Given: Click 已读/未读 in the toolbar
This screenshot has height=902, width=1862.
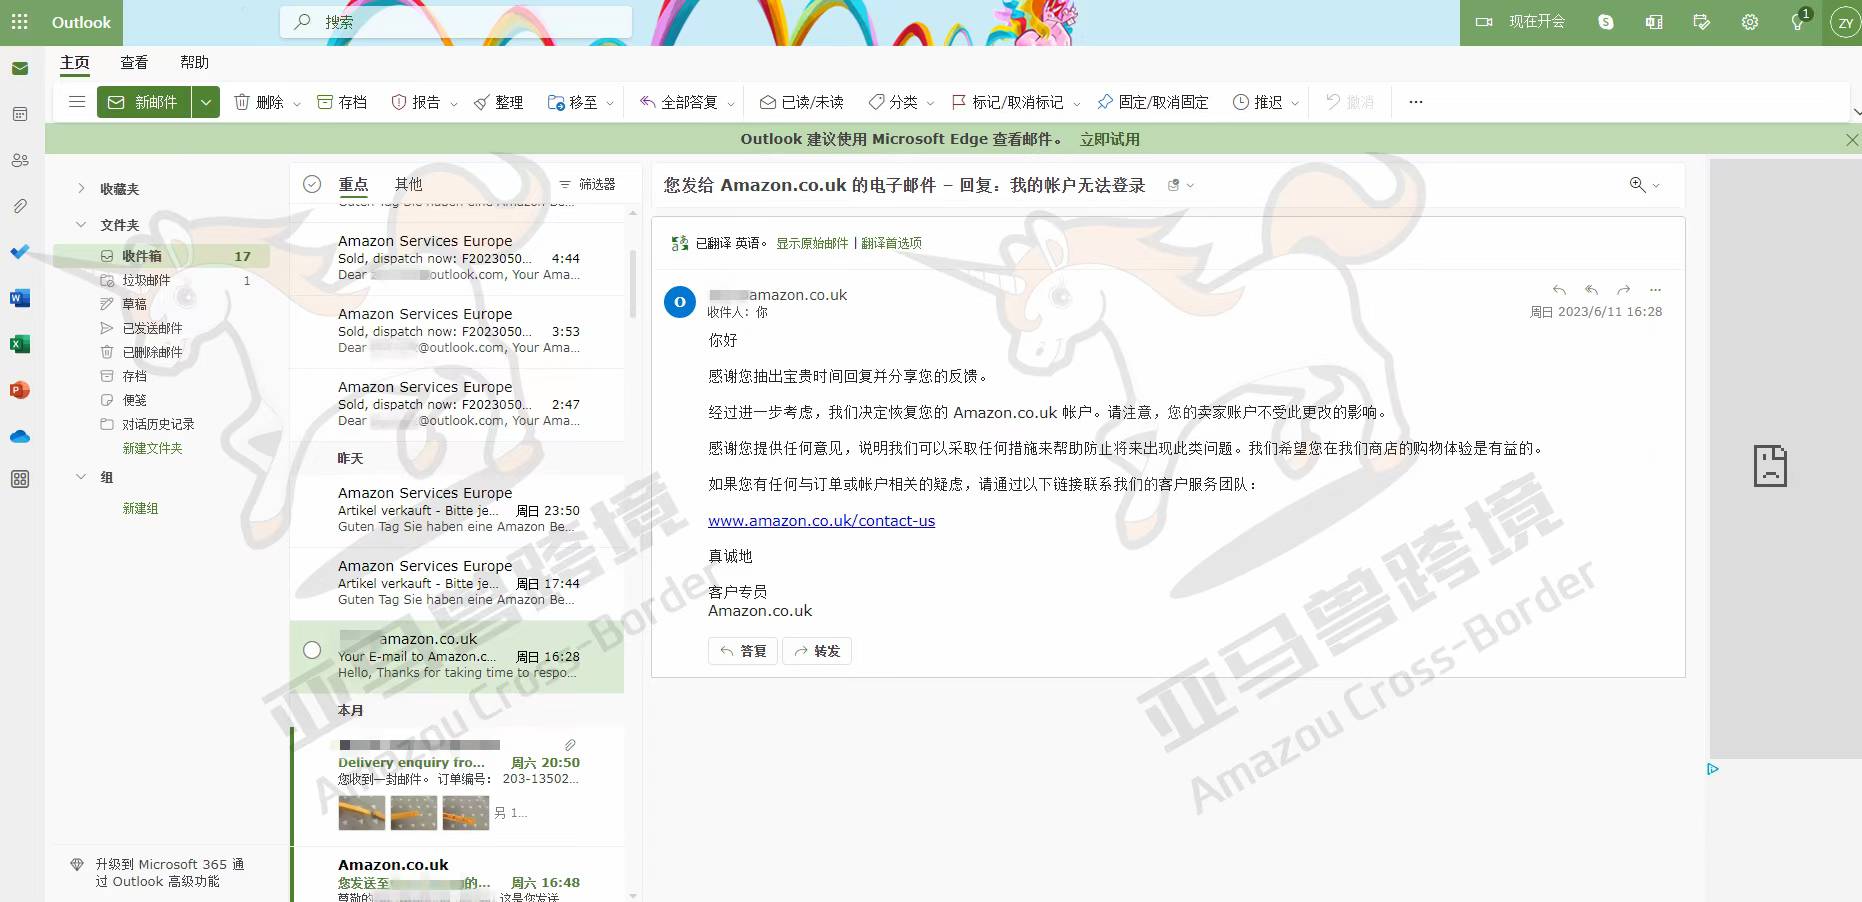Looking at the screenshot, I should pos(801,102).
